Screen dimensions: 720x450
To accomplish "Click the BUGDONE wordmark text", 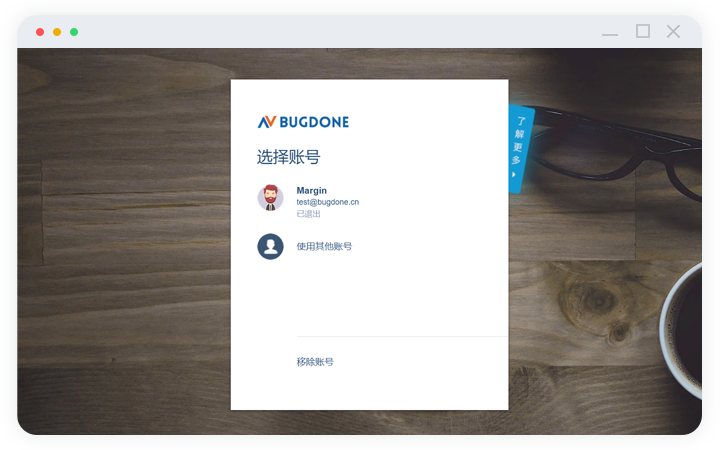I will coord(314,122).
